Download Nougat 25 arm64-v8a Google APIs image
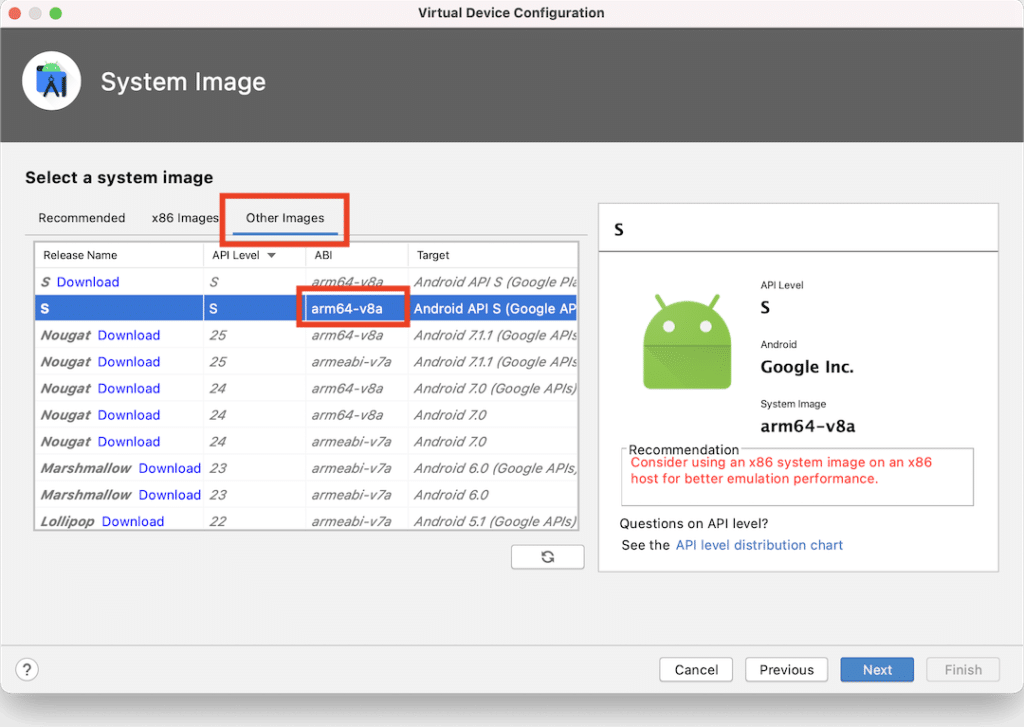 coord(129,335)
